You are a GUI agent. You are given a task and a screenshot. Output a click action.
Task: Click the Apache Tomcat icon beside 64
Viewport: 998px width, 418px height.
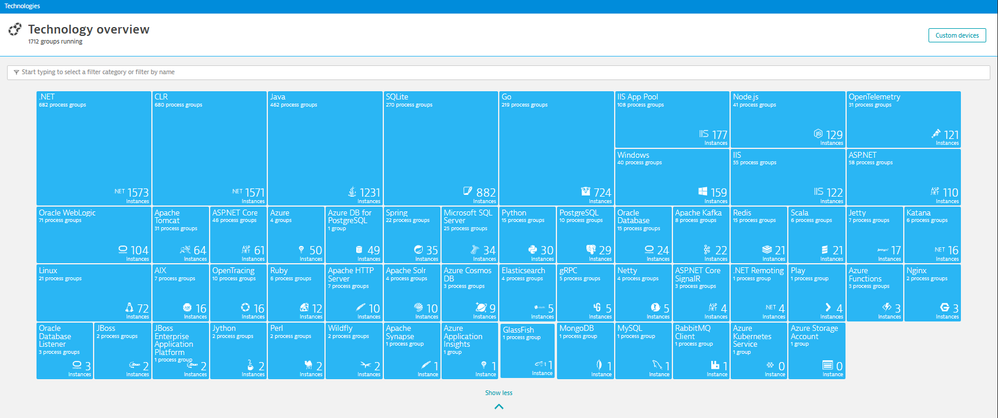point(185,250)
